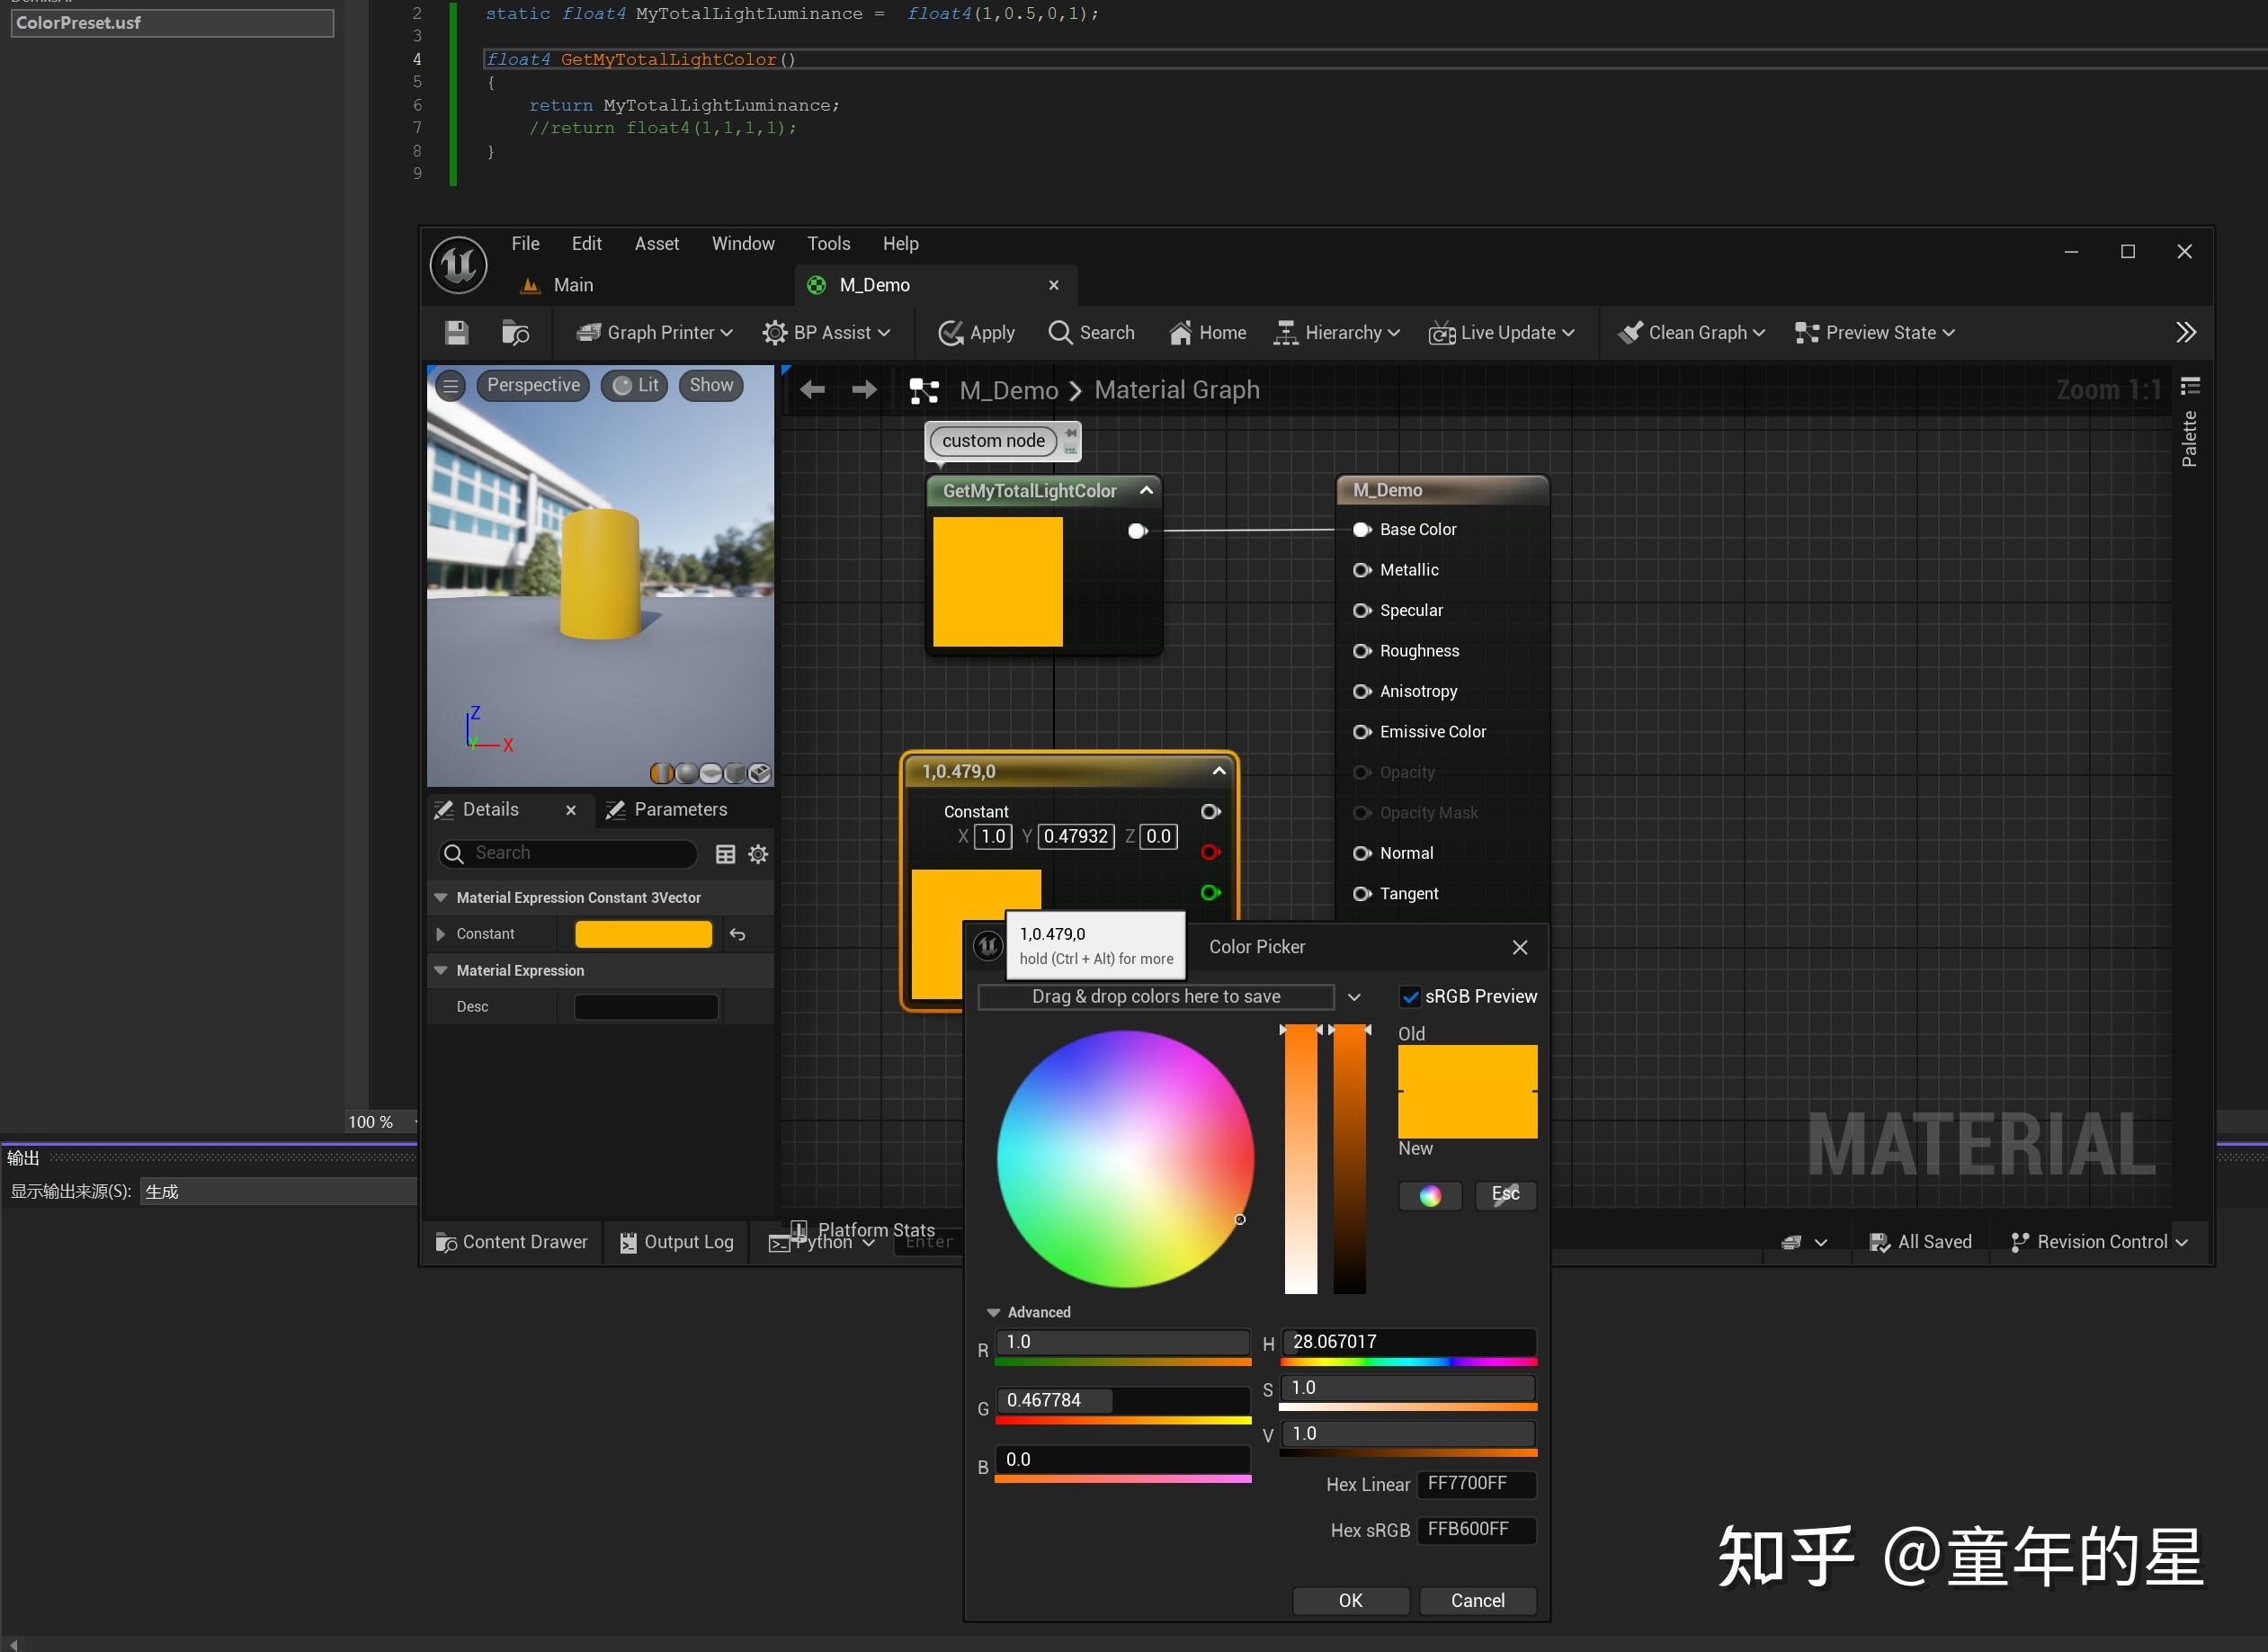This screenshot has height=1652, width=2268.
Task: Click the Save asset floppy disk icon
Action: point(456,333)
